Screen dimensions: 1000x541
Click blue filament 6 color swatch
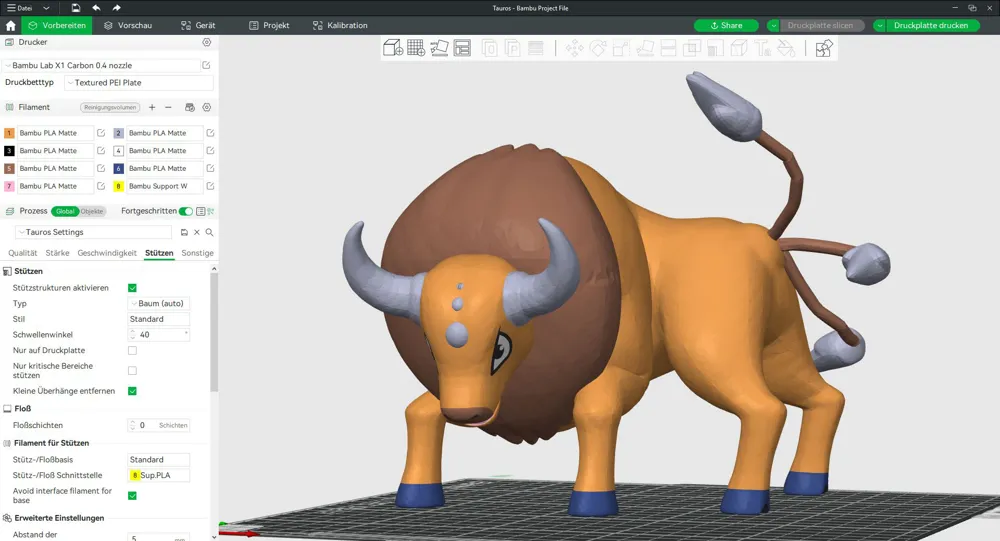coord(119,168)
